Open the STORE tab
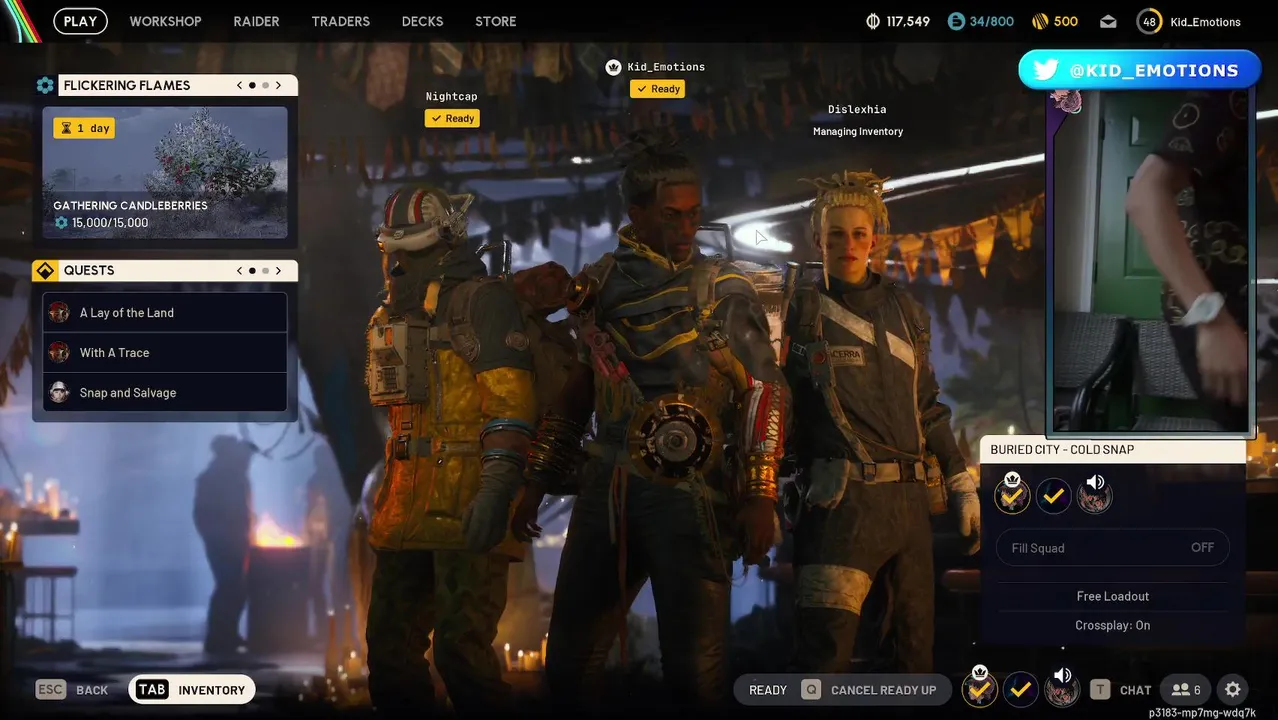The width and height of the screenshot is (1278, 720). tap(496, 21)
